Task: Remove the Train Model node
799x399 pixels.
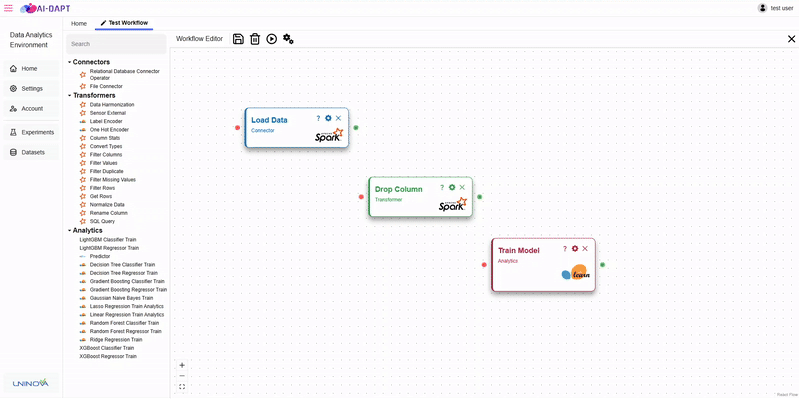Action: [x=585, y=249]
